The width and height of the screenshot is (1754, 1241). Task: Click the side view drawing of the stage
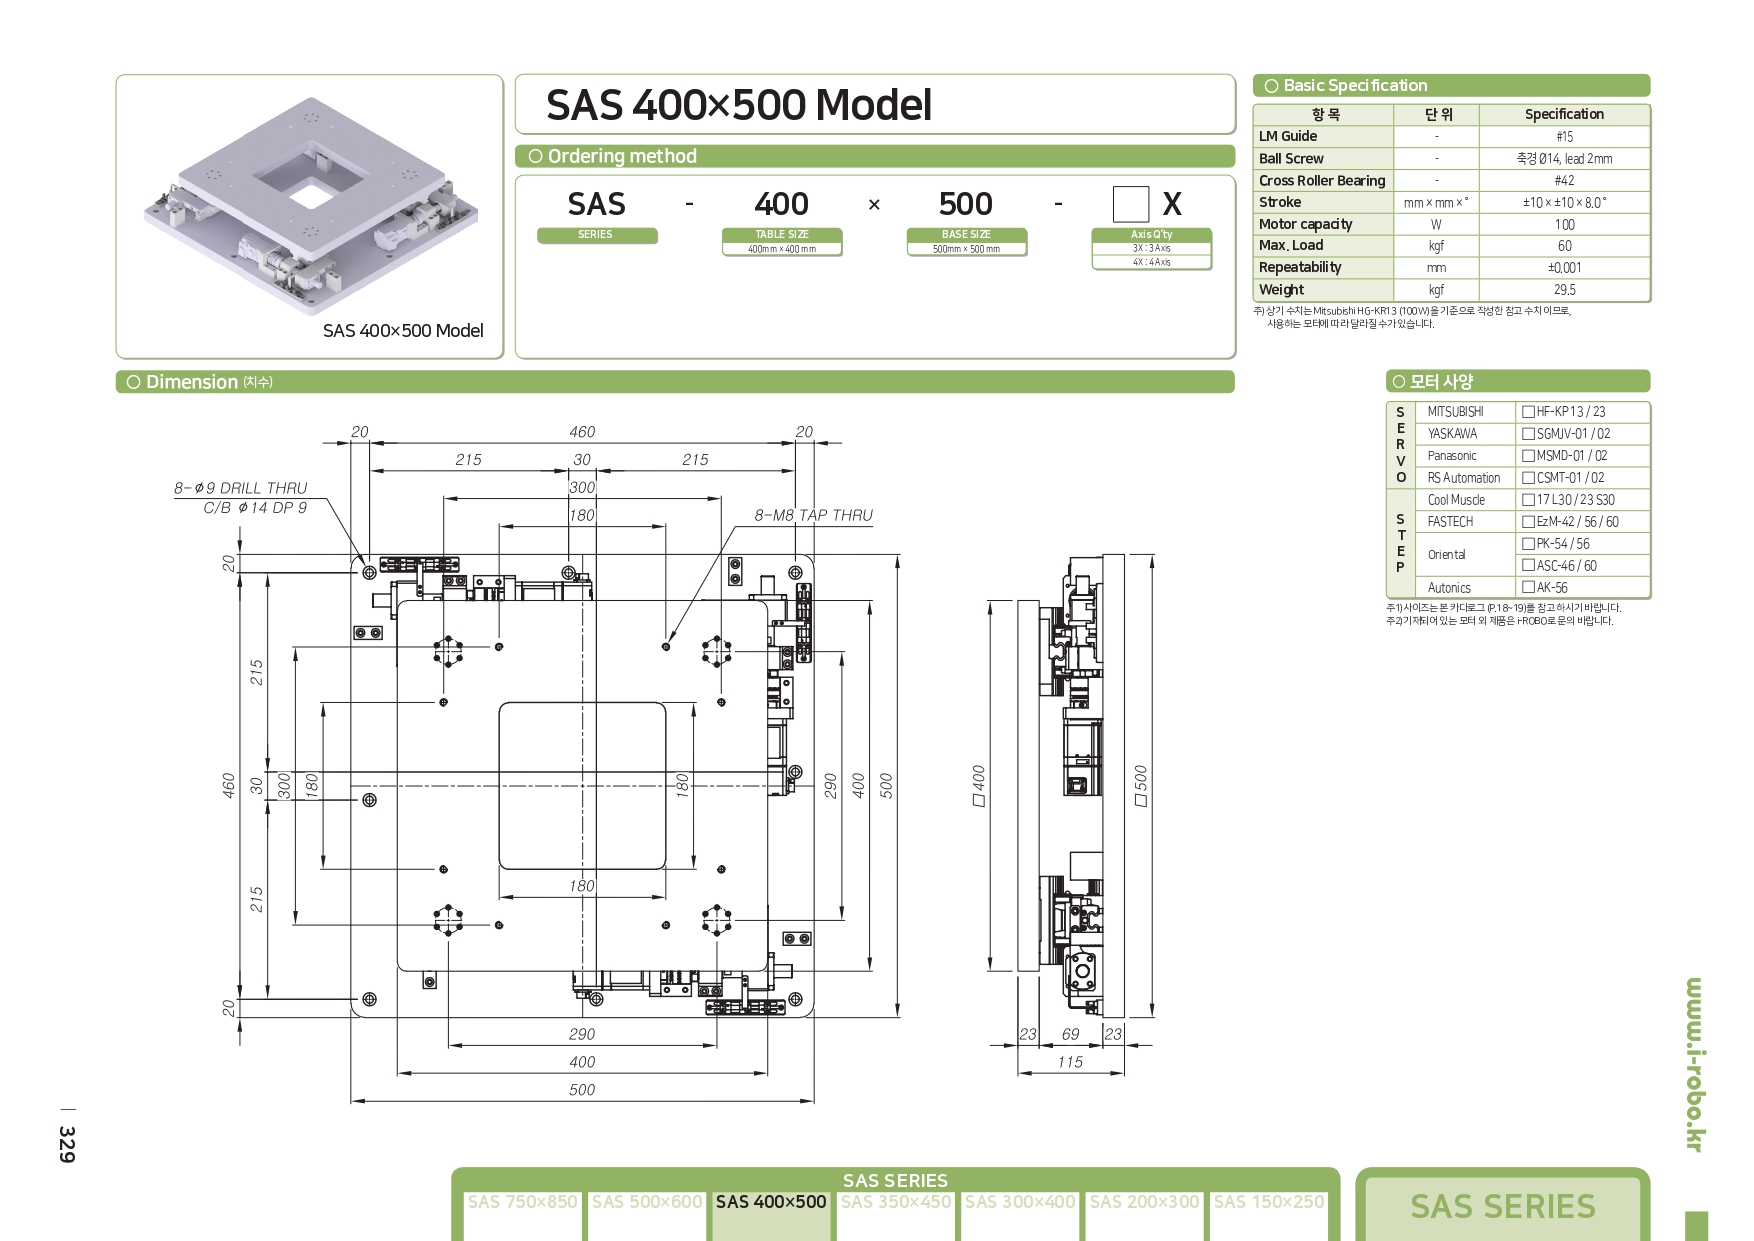(1071, 786)
